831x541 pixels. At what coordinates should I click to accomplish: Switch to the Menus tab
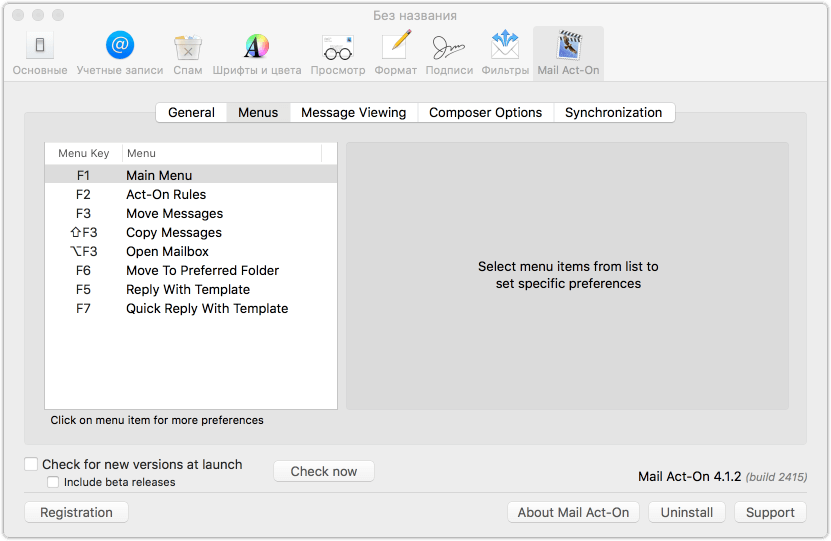pyautogui.click(x=258, y=112)
